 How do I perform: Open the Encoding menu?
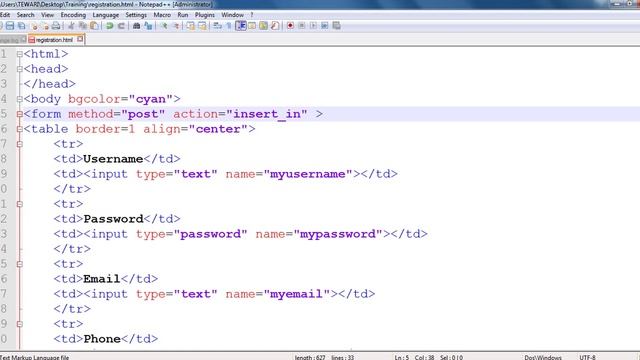click(x=73, y=15)
